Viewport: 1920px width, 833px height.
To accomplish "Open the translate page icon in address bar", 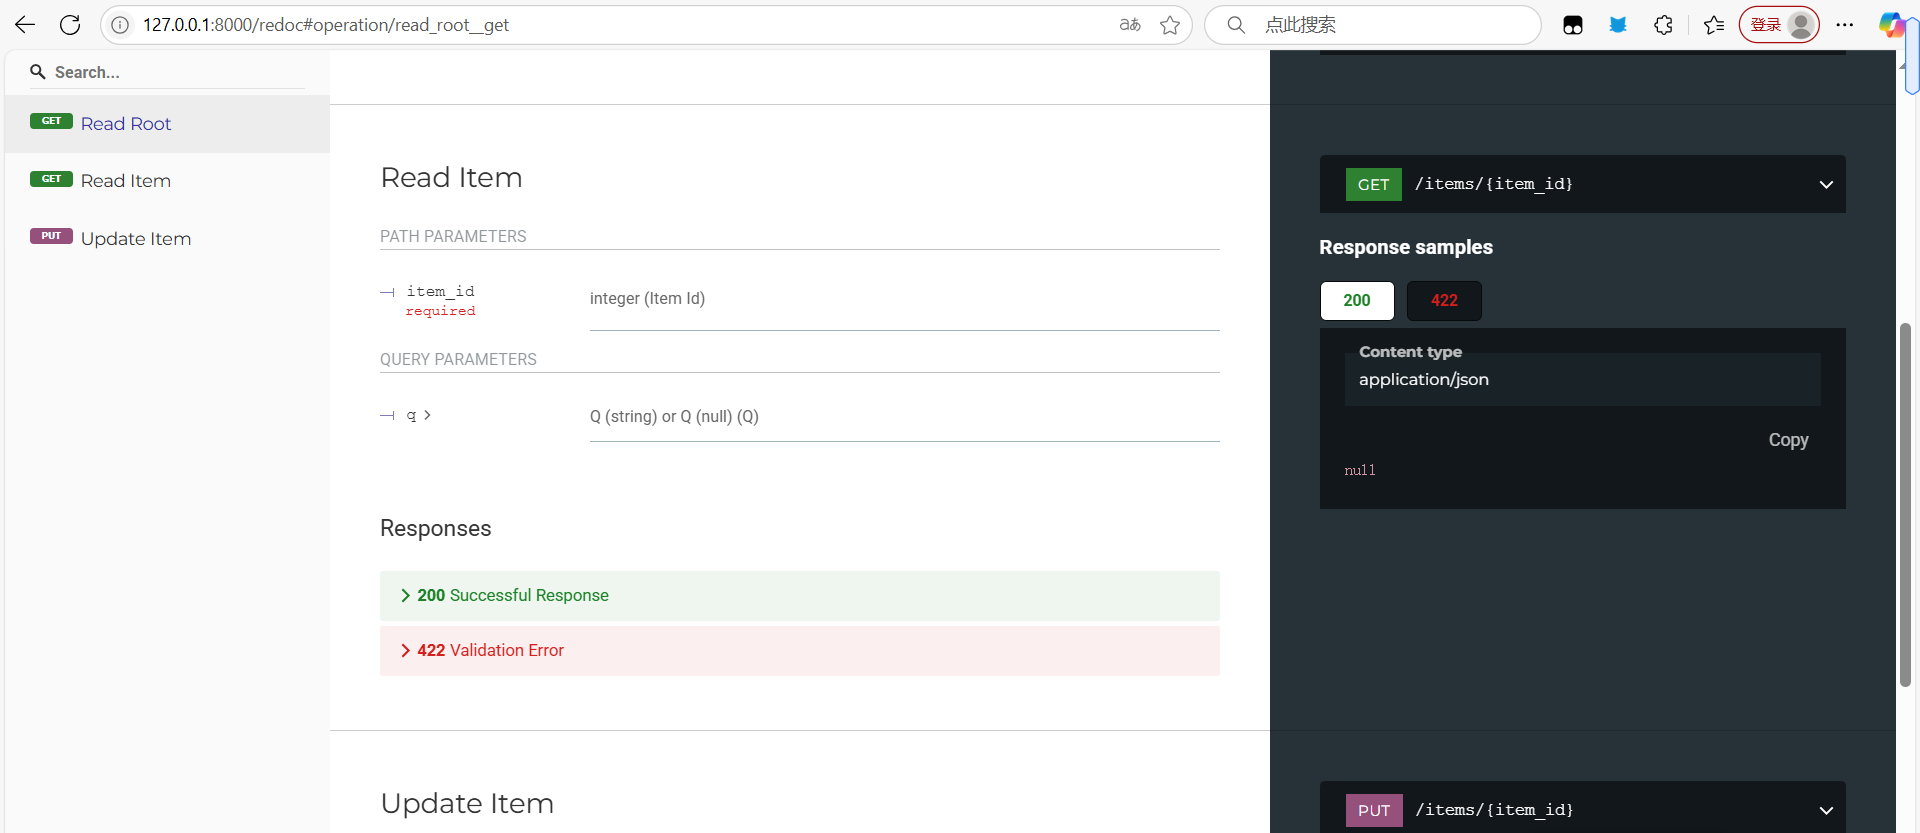I will click(1130, 25).
